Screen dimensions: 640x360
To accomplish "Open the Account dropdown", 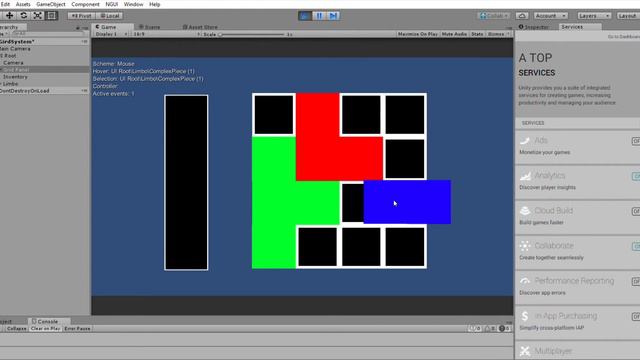I will (551, 16).
